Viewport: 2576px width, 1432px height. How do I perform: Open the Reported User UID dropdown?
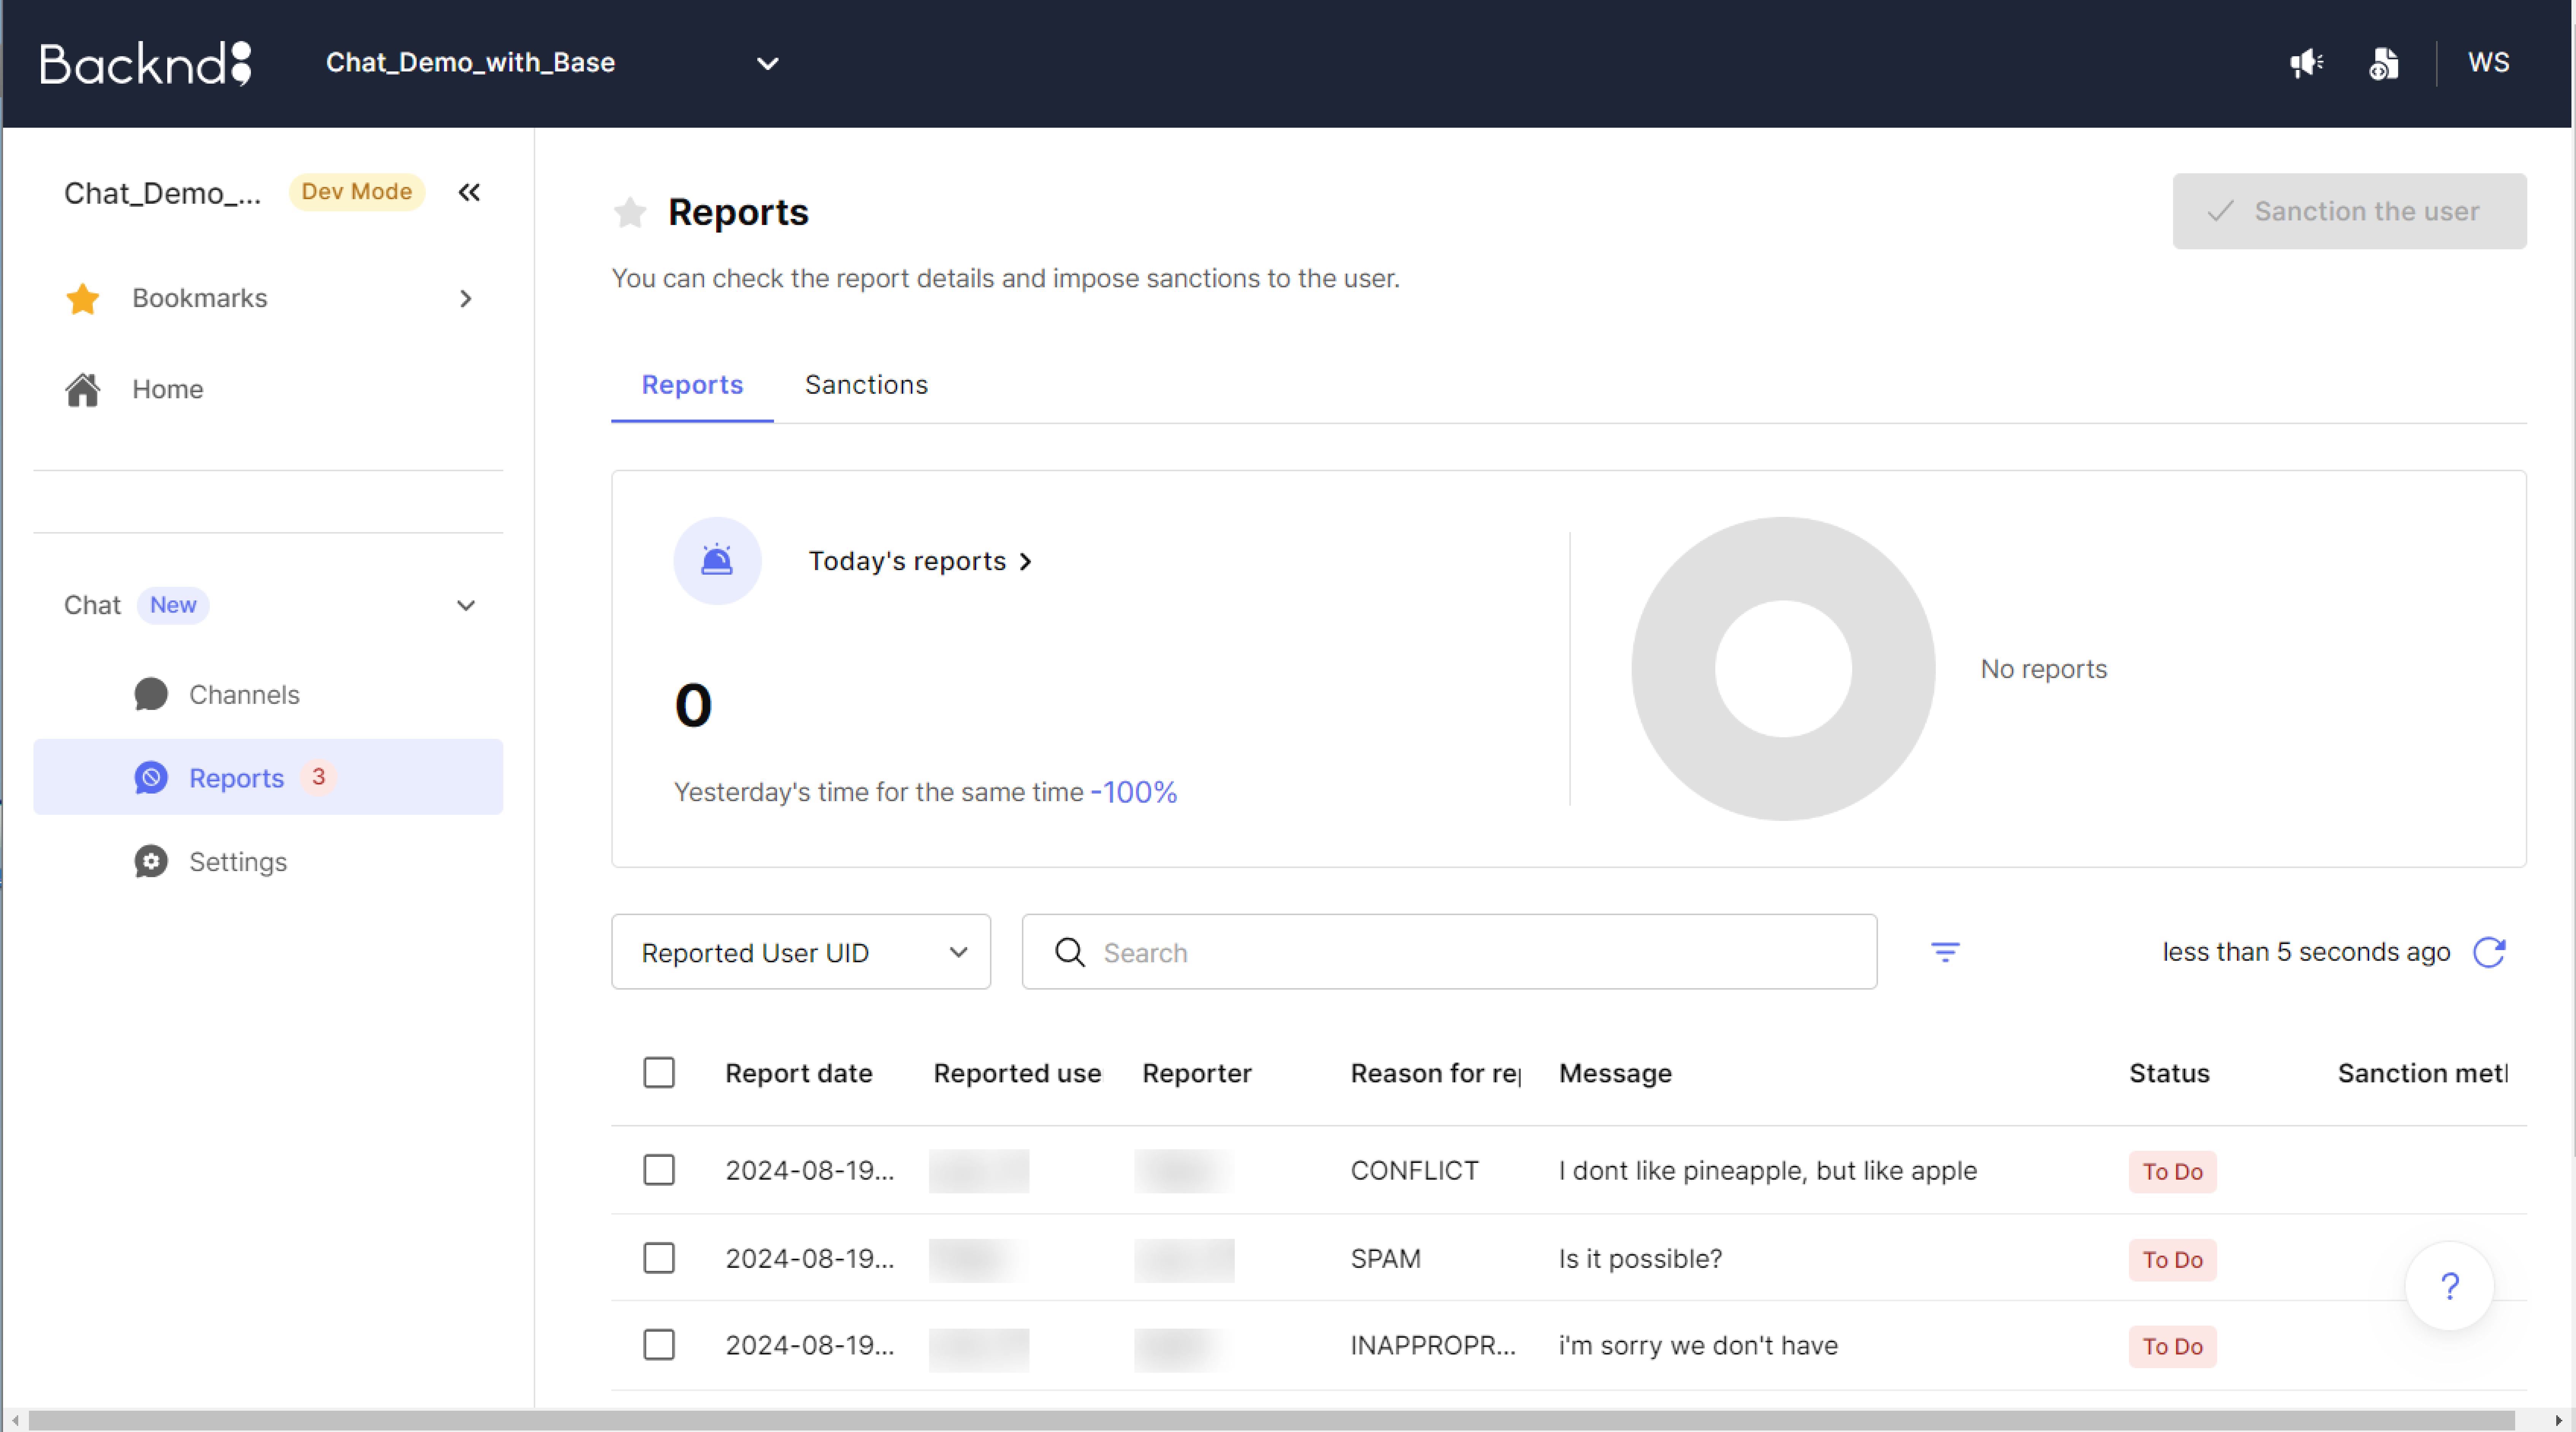[x=801, y=952]
